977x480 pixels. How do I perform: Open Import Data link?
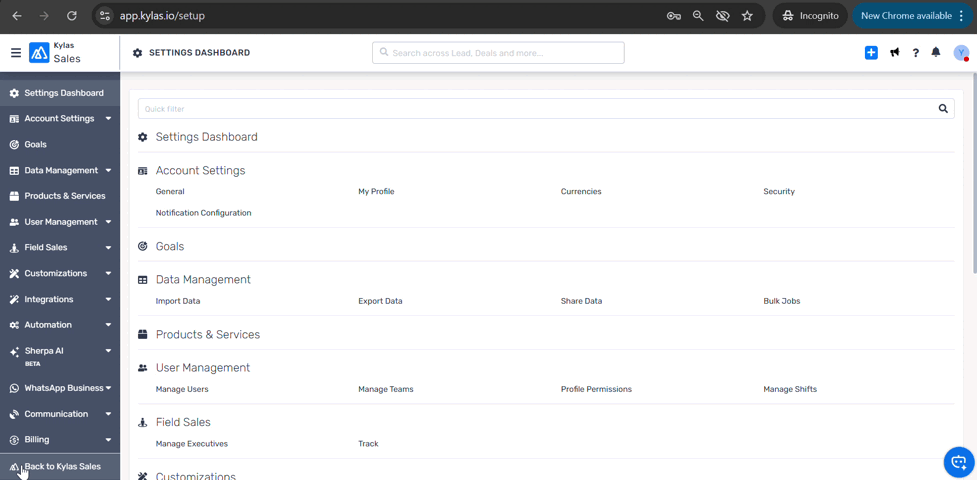pos(178,301)
